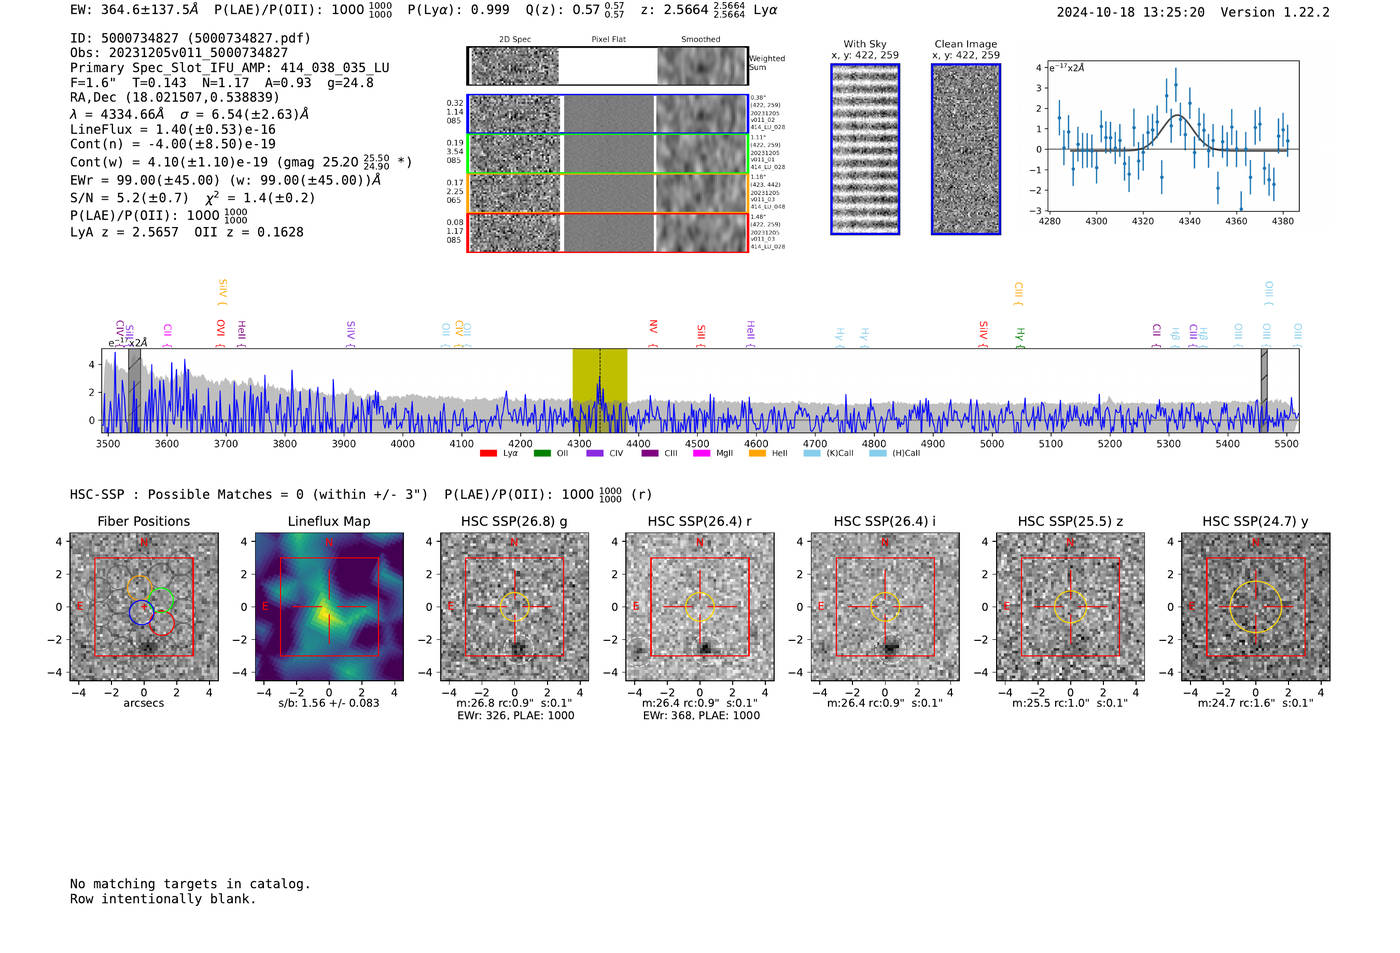1400x953 pixels.
Task: Select the Gaussian emission line fit plot
Action: pos(1174,136)
